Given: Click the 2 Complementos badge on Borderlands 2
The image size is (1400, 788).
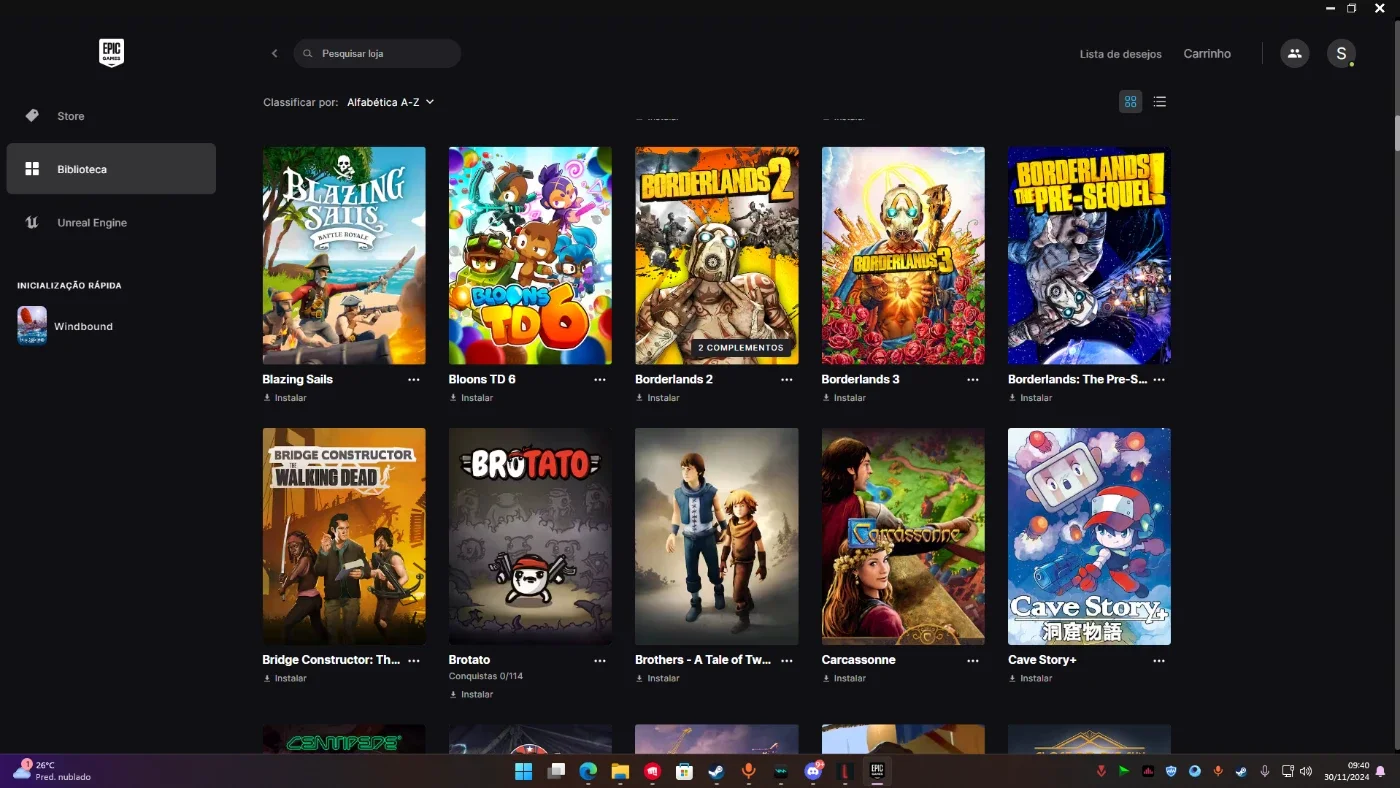Looking at the screenshot, I should pos(741,348).
